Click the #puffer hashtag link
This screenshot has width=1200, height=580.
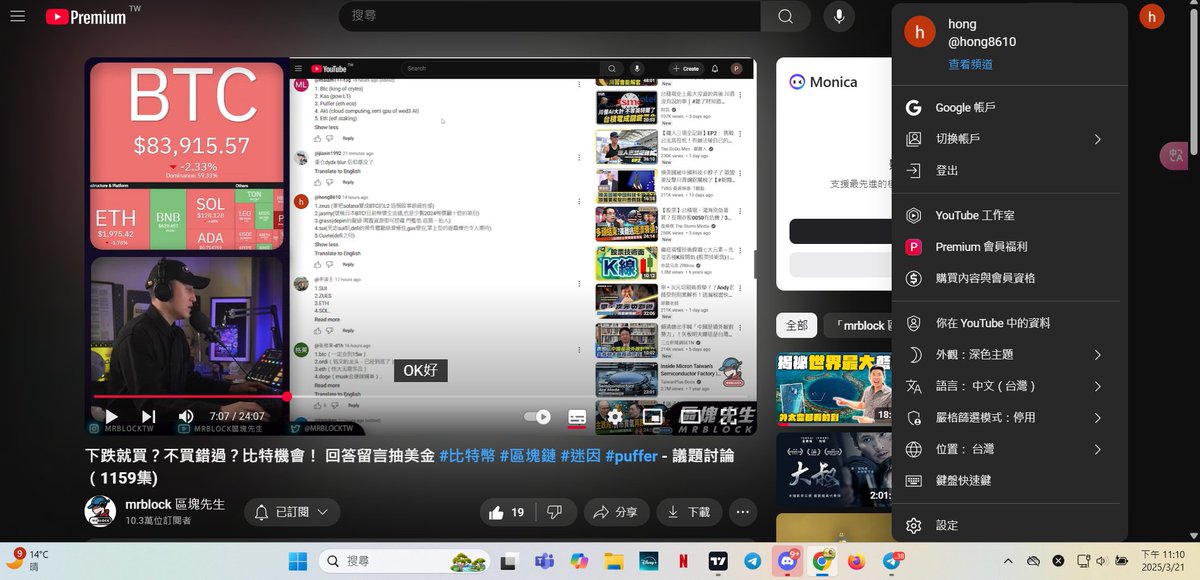tap(632, 455)
